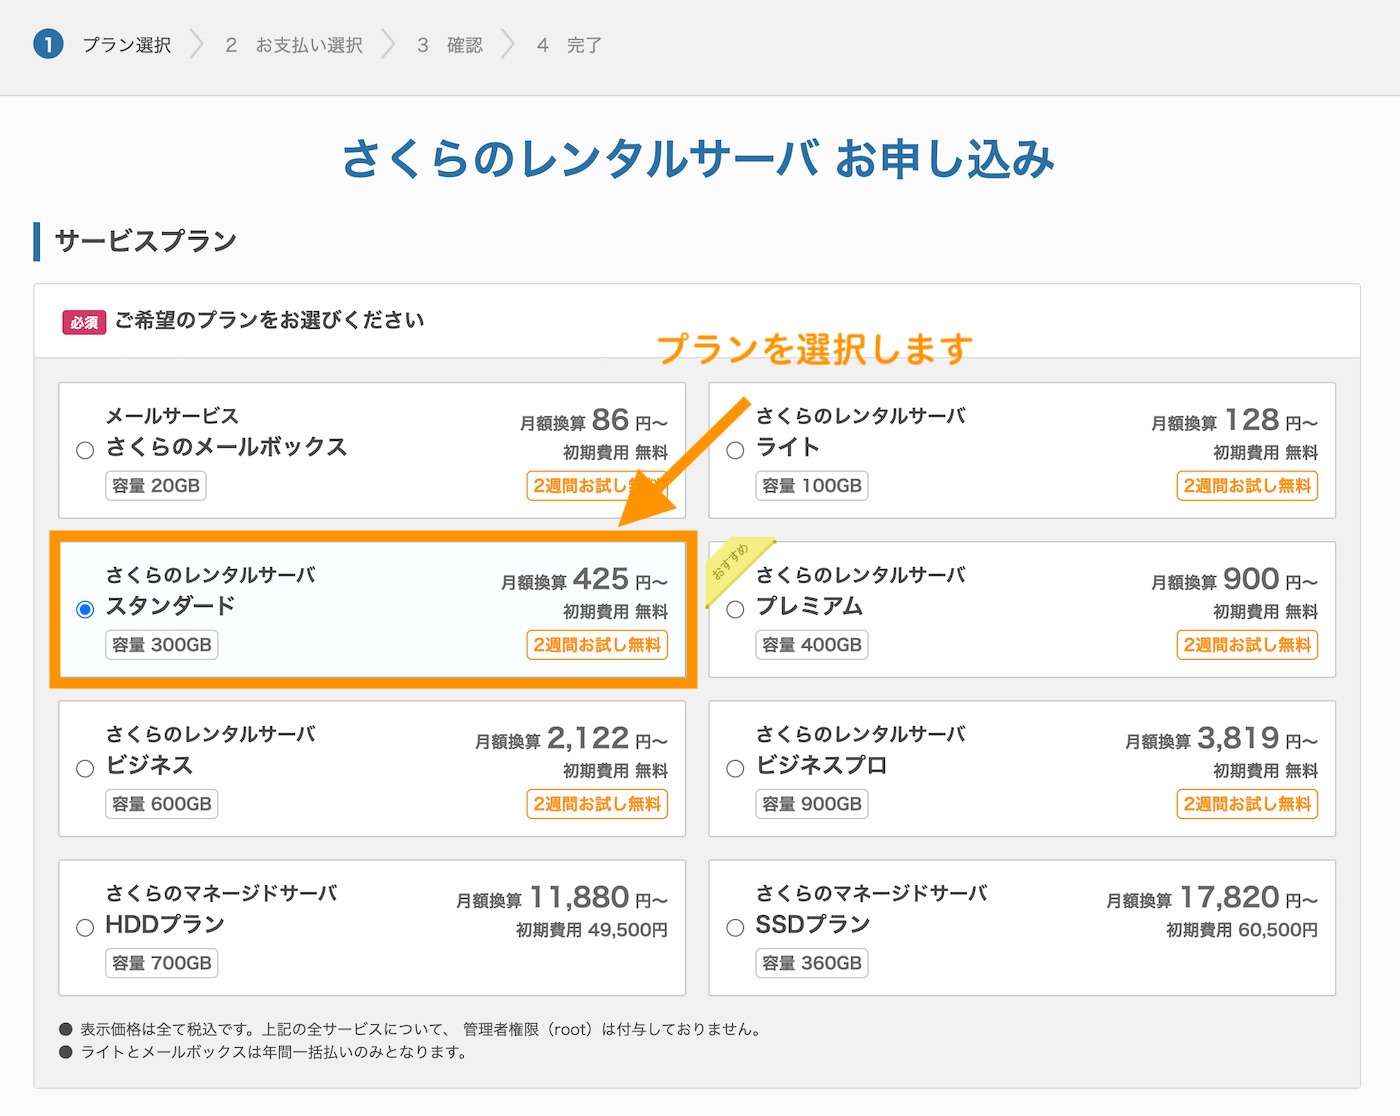1400x1116 pixels.
Task: Click the 表示価格は全て税込です note
Action: pyautogui.click(x=421, y=1029)
